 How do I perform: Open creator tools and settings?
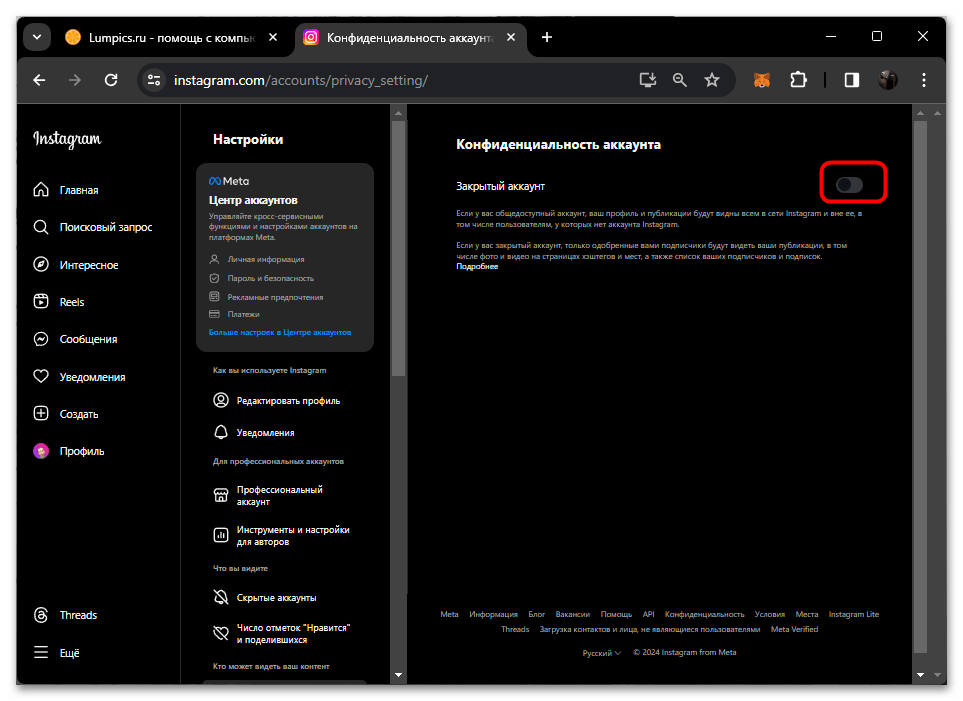pyautogui.click(x=282, y=536)
